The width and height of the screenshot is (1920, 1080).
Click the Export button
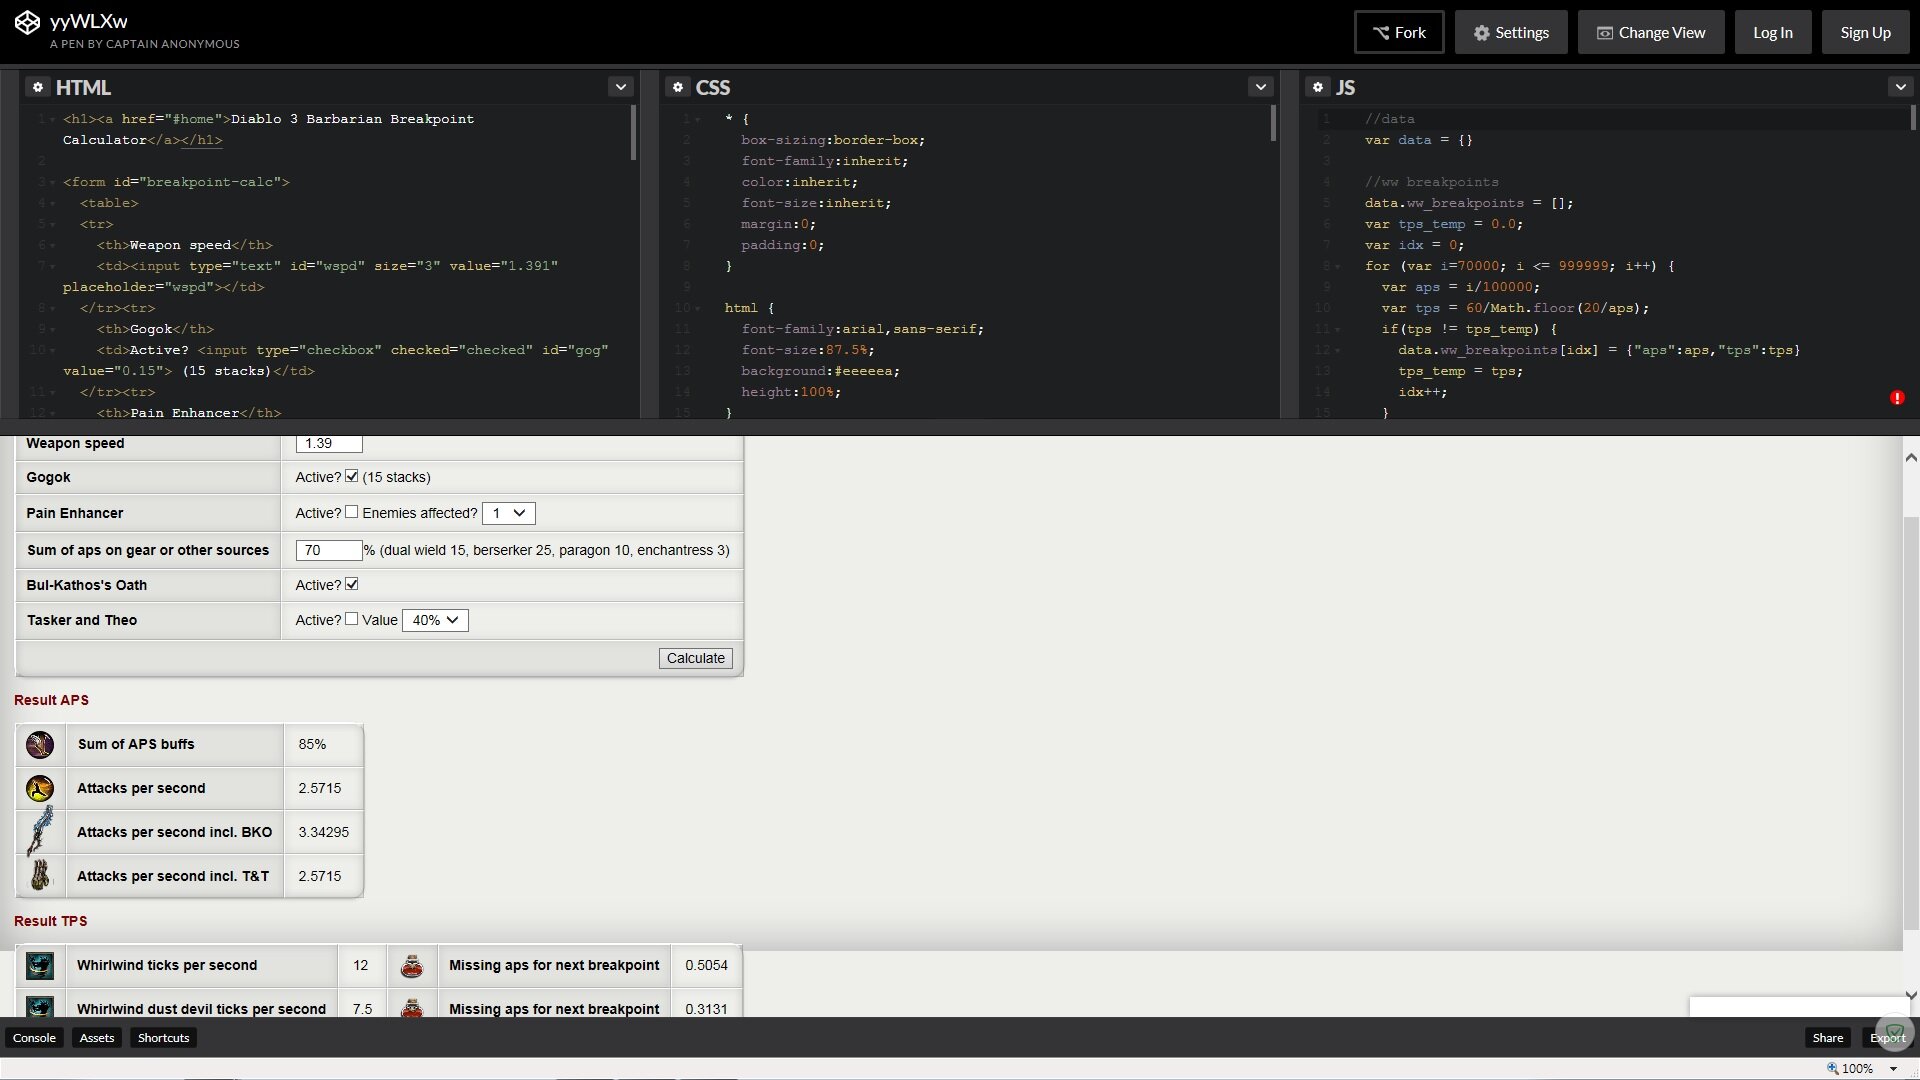tap(1887, 1037)
